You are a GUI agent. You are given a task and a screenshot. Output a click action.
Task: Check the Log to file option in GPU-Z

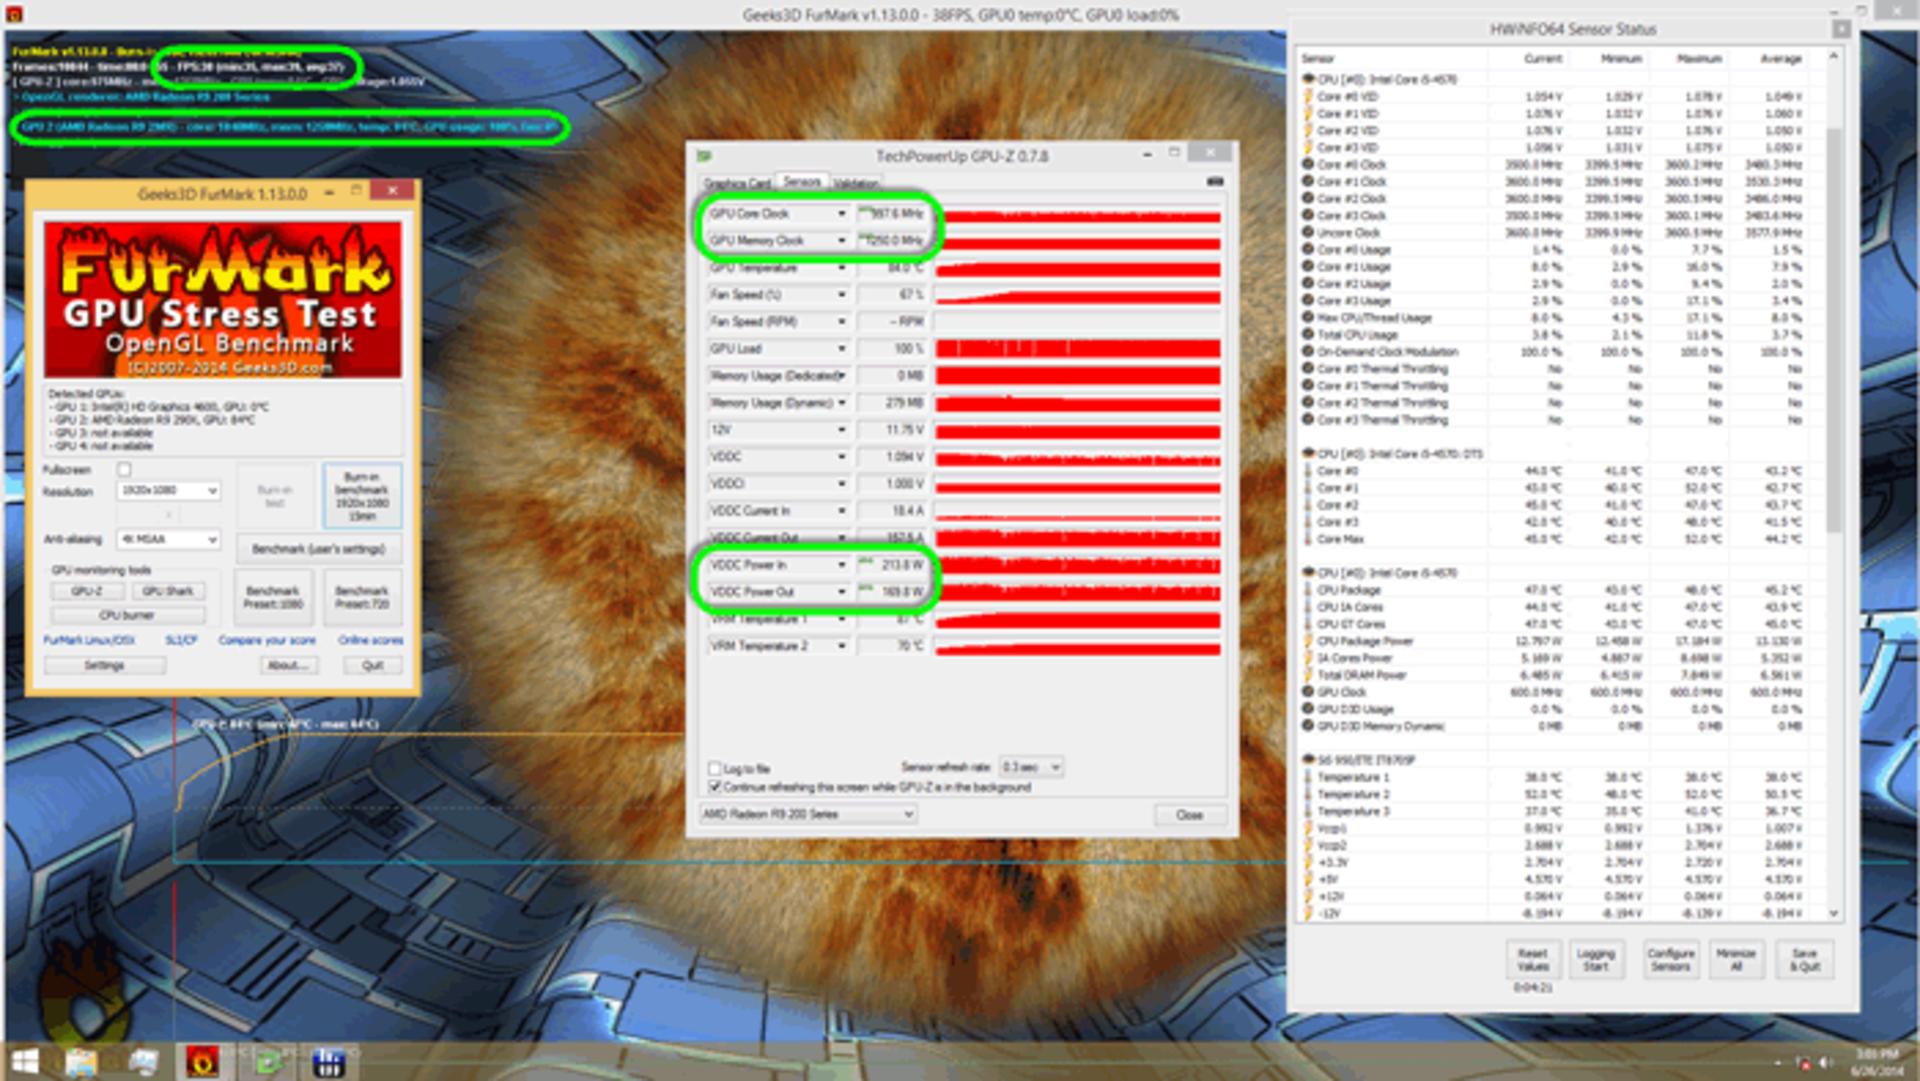tap(714, 768)
